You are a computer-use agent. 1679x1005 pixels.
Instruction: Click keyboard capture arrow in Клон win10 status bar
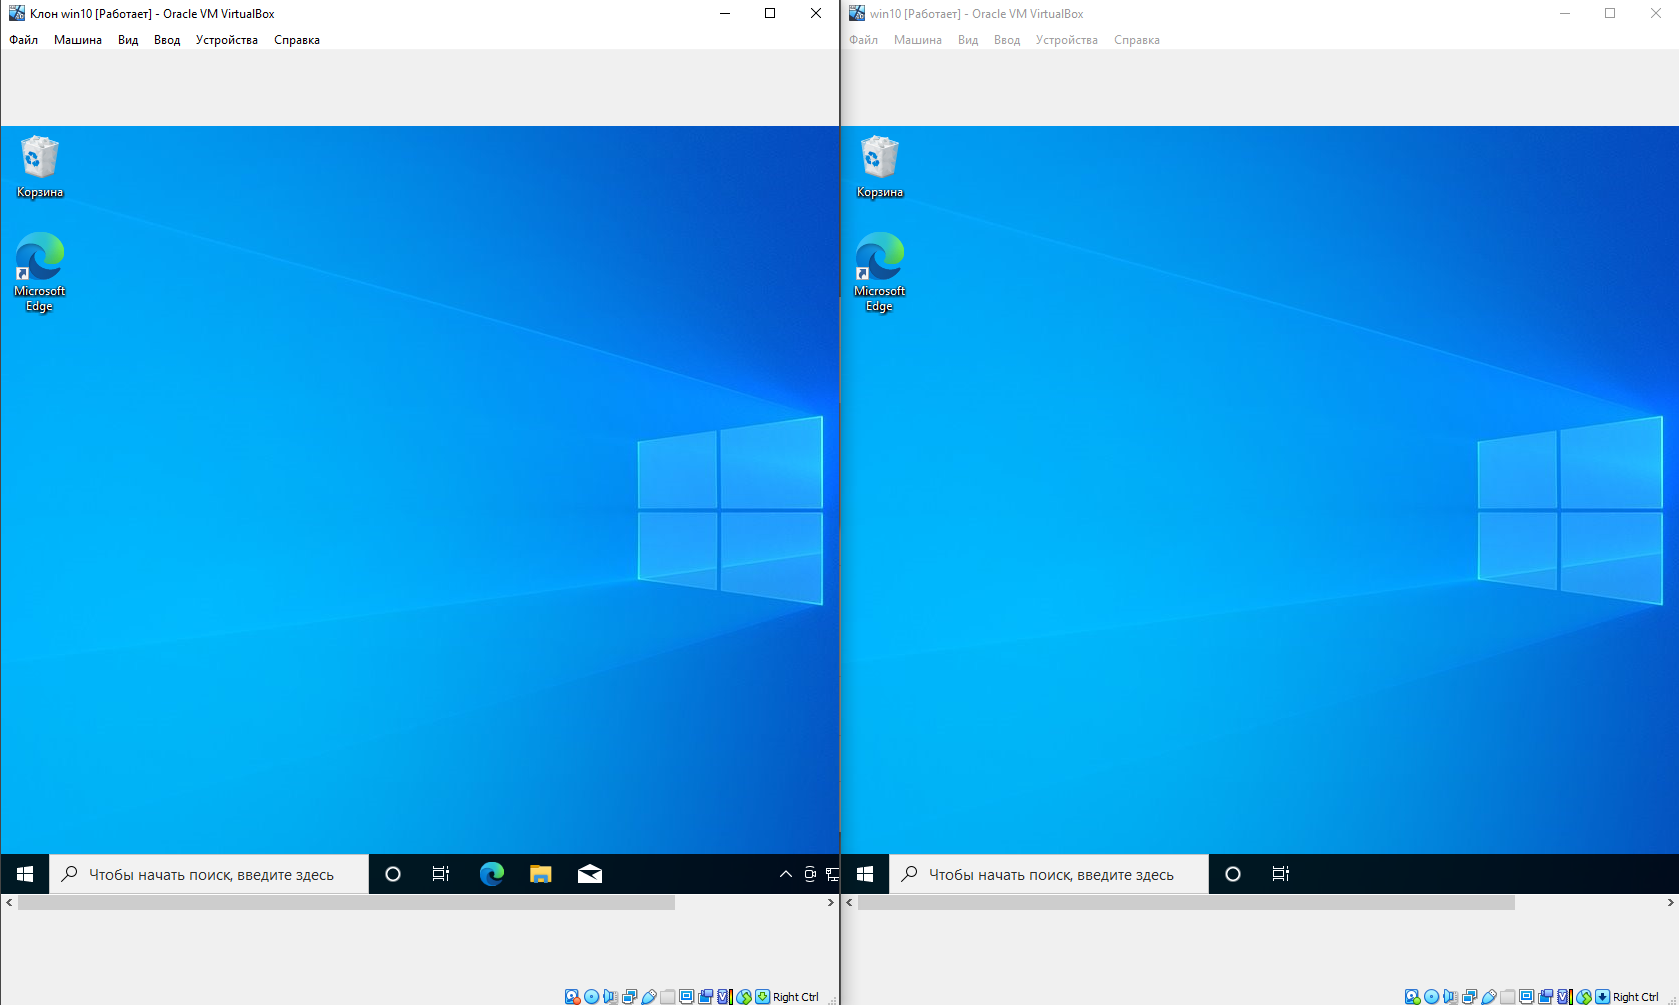click(762, 996)
